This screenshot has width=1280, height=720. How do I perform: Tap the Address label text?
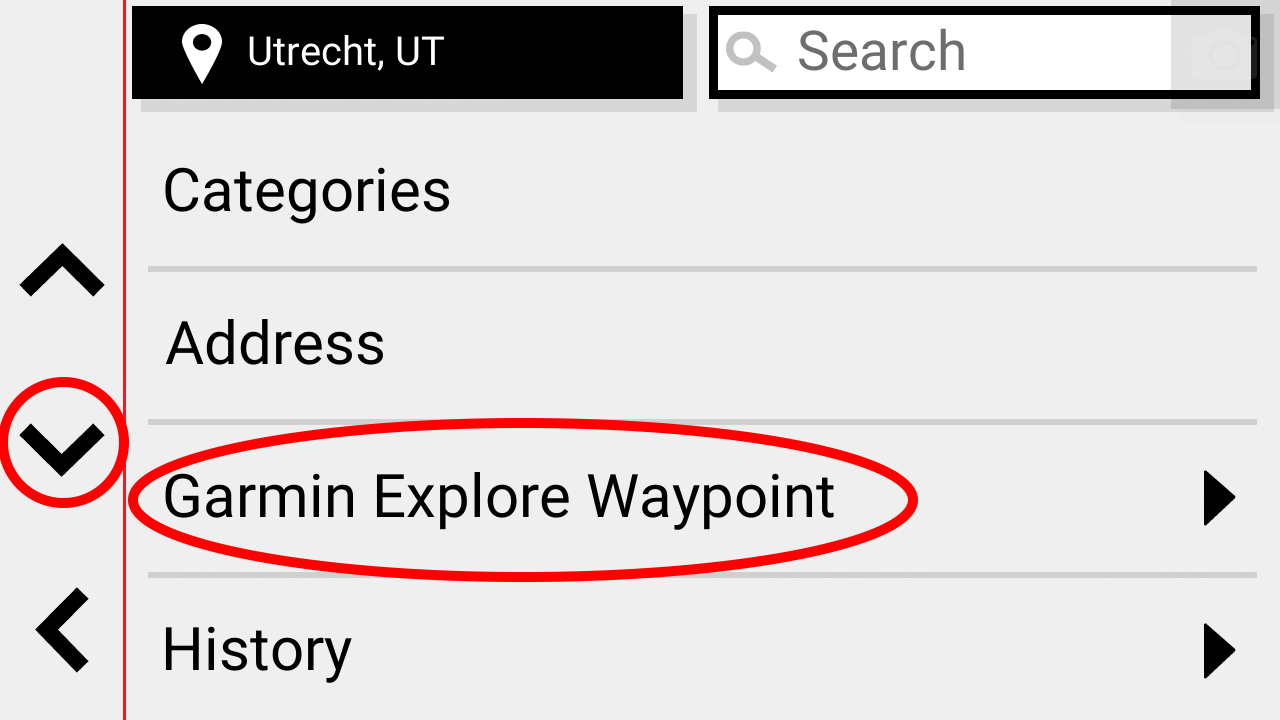tap(275, 344)
